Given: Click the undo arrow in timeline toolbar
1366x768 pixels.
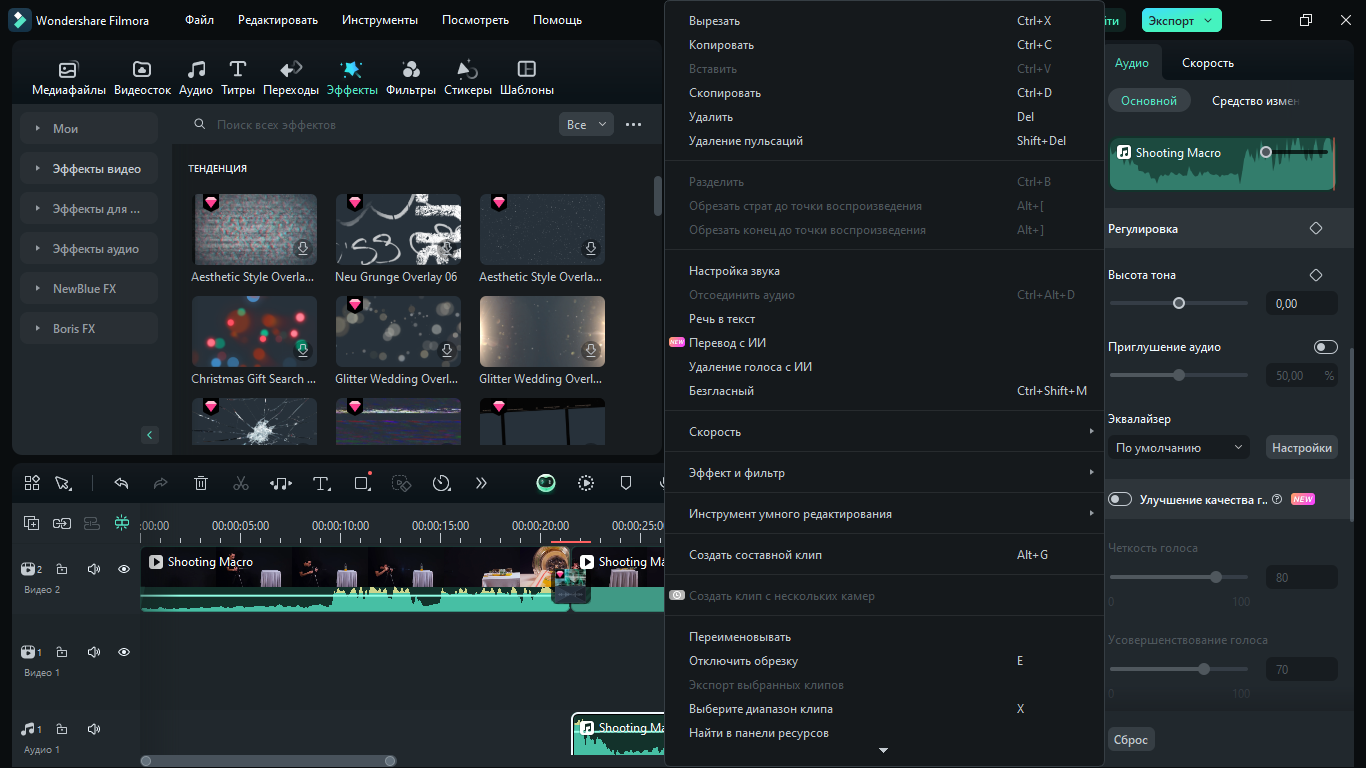Looking at the screenshot, I should [x=121, y=483].
